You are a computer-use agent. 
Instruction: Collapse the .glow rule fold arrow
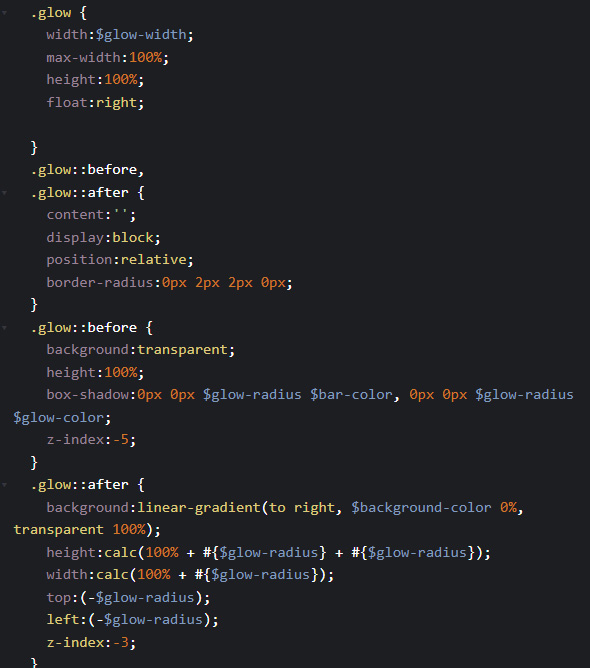tap(4, 13)
